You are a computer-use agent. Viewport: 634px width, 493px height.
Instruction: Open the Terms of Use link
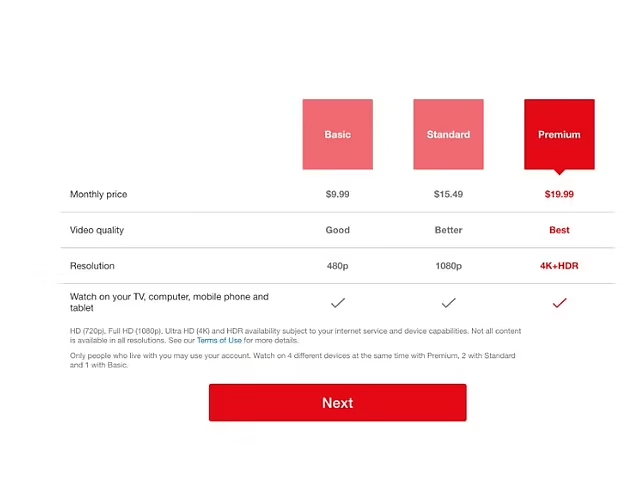click(x=219, y=341)
